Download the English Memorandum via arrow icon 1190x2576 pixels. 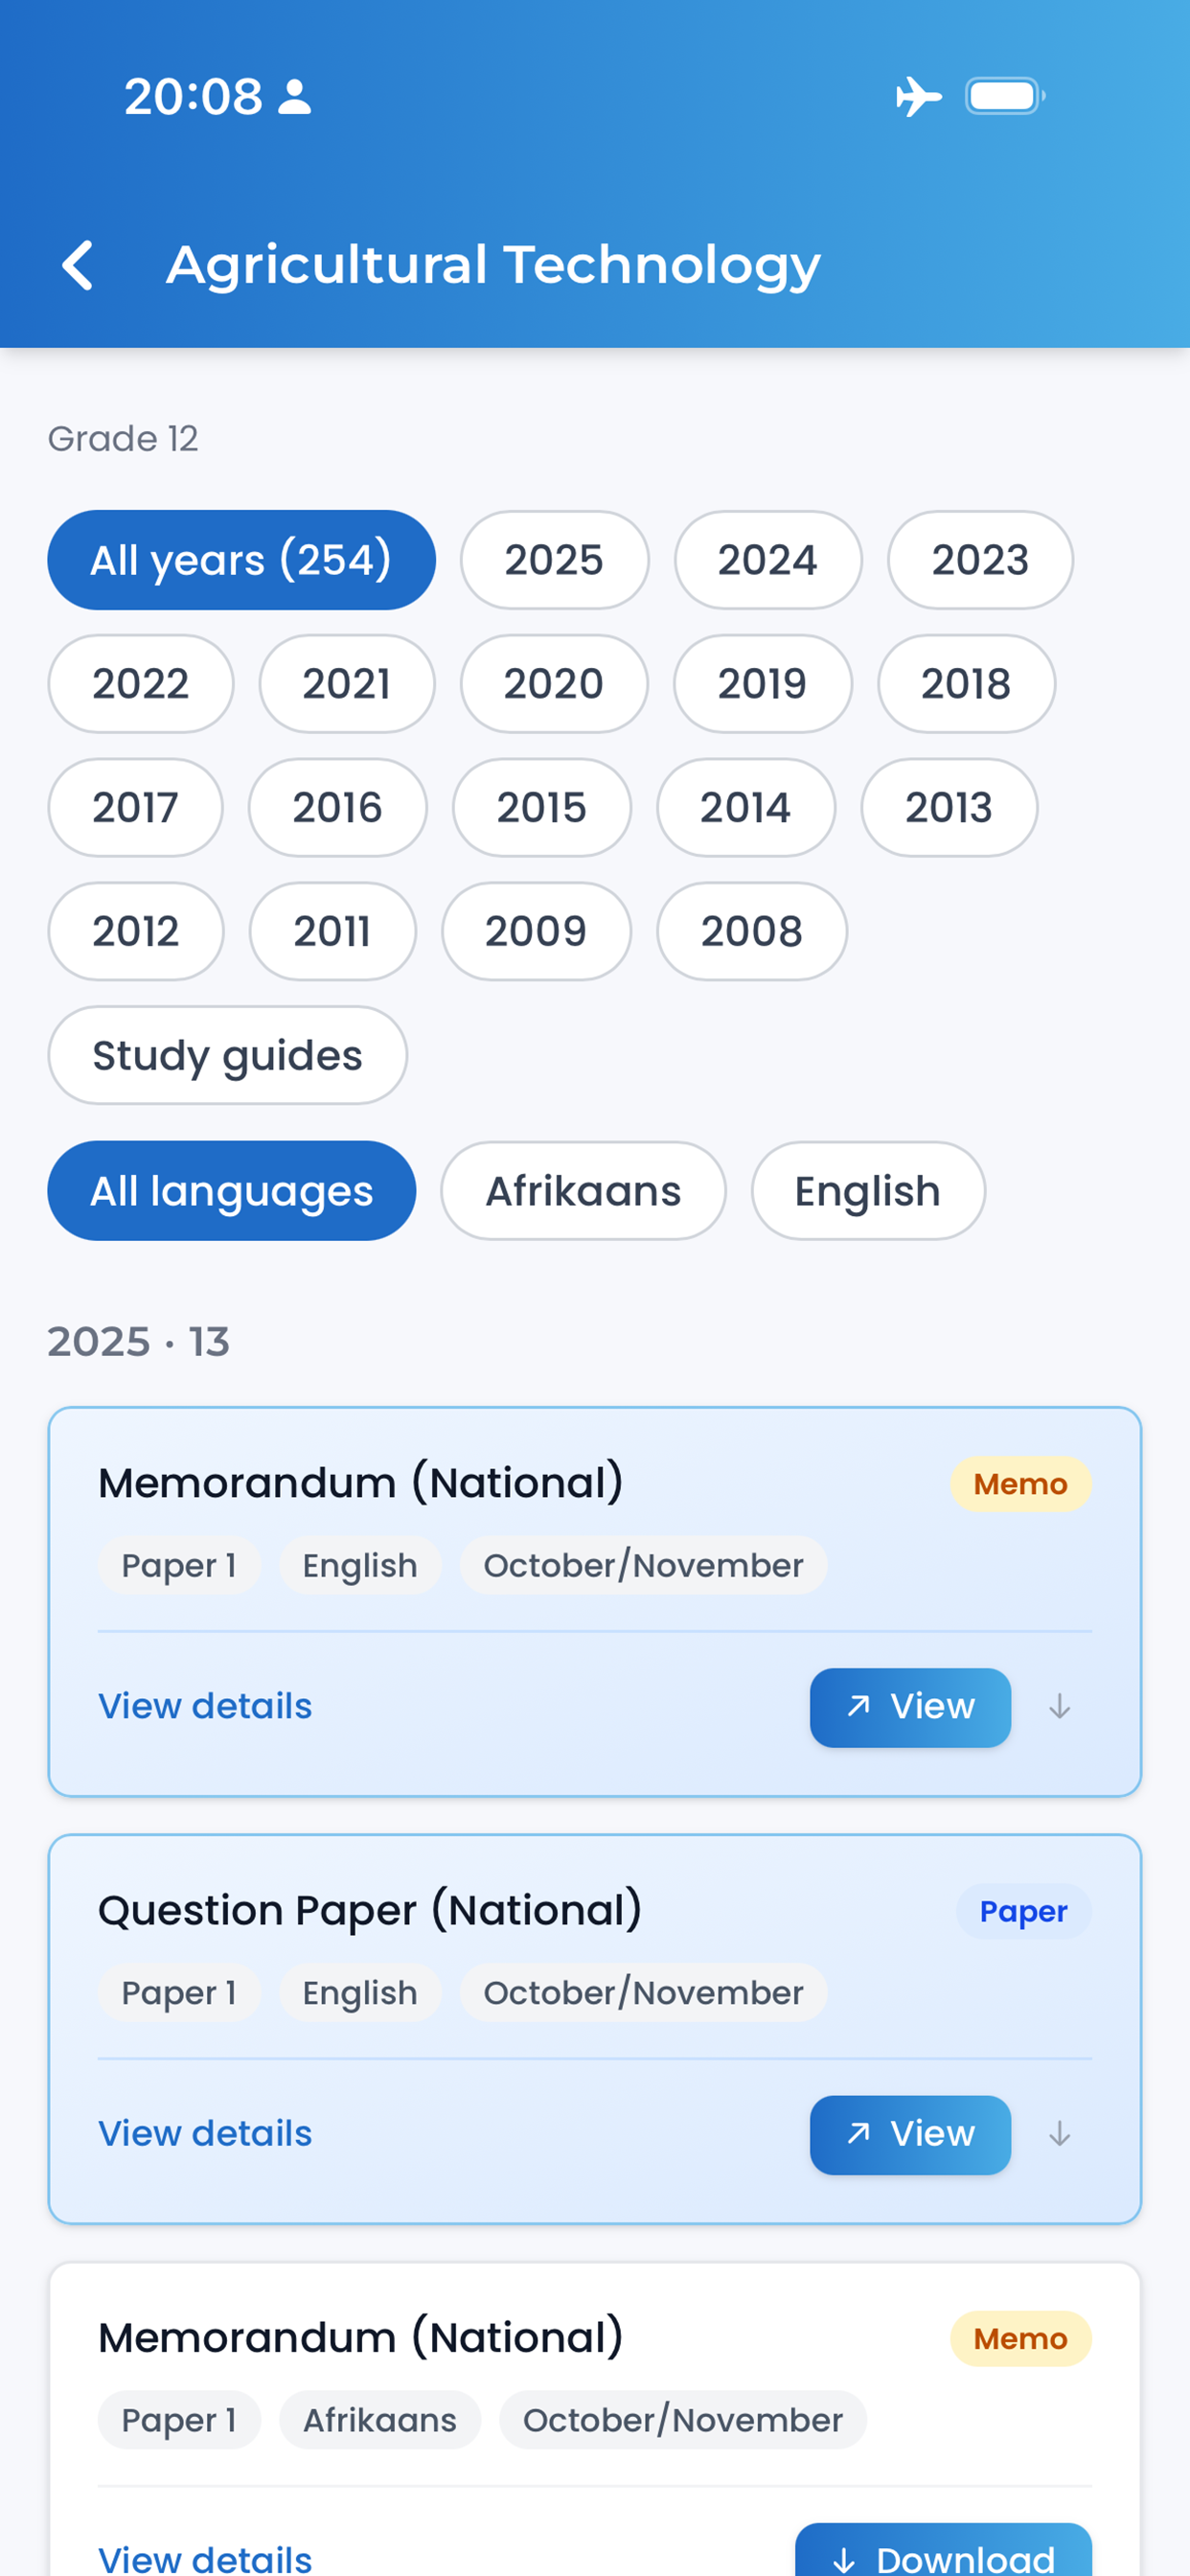point(1059,1707)
